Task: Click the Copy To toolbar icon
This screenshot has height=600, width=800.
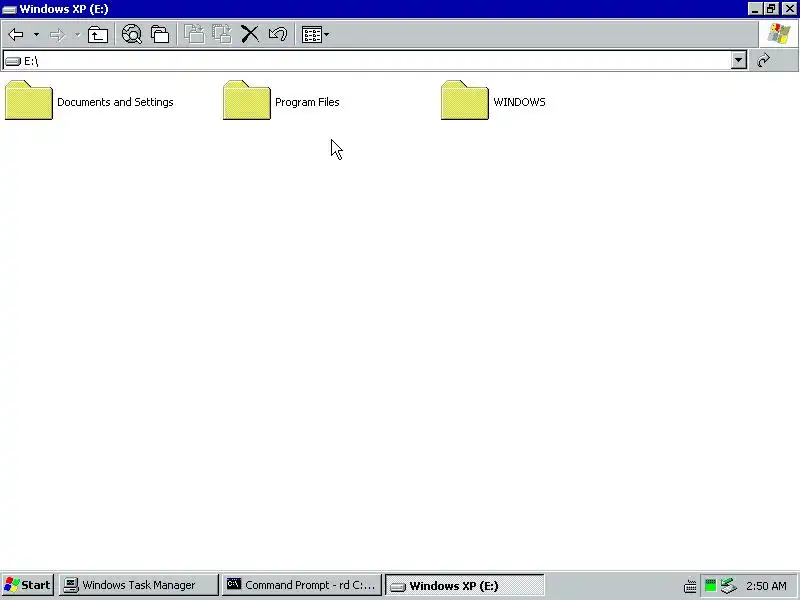Action: [x=222, y=35]
